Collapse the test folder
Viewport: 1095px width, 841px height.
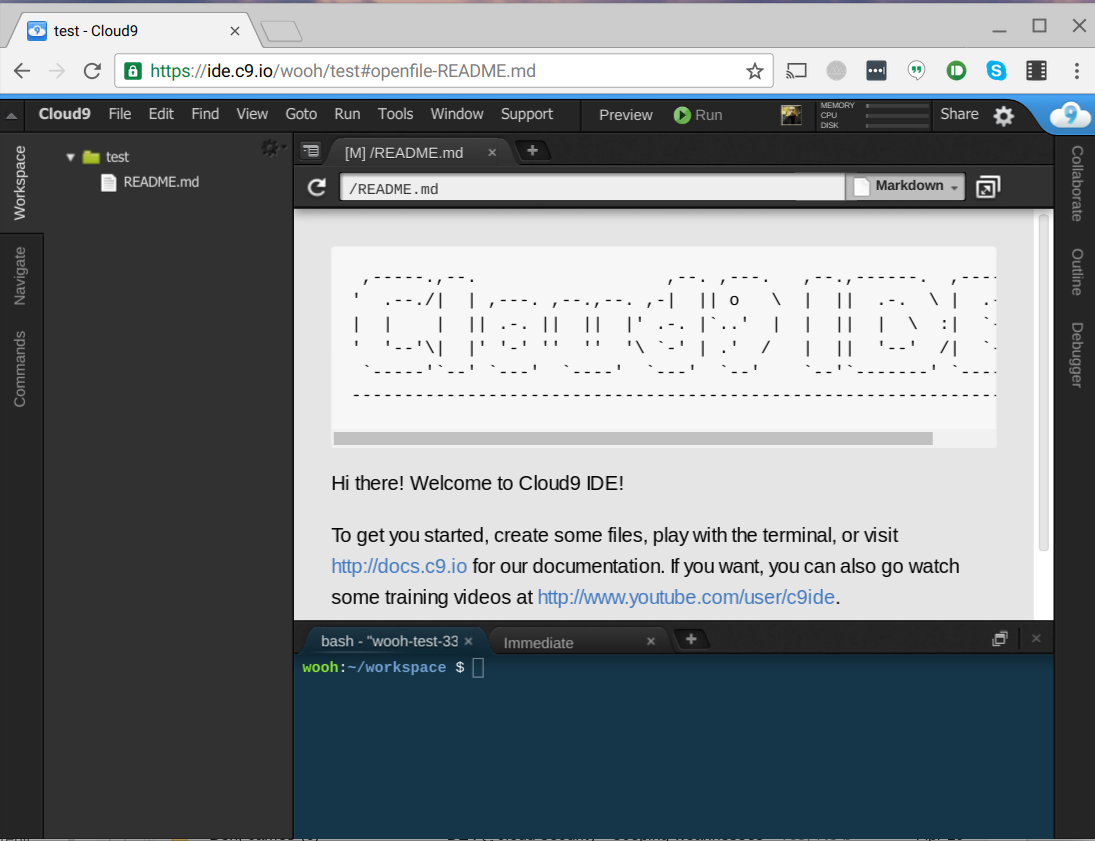(71, 157)
